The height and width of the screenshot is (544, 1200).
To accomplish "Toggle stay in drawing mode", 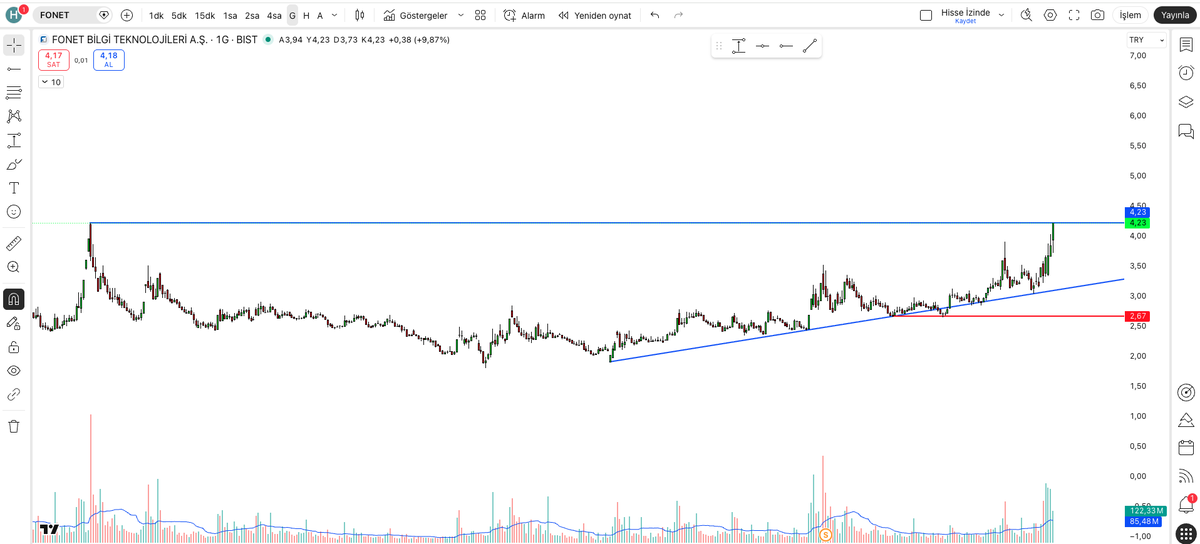I will [x=14, y=323].
